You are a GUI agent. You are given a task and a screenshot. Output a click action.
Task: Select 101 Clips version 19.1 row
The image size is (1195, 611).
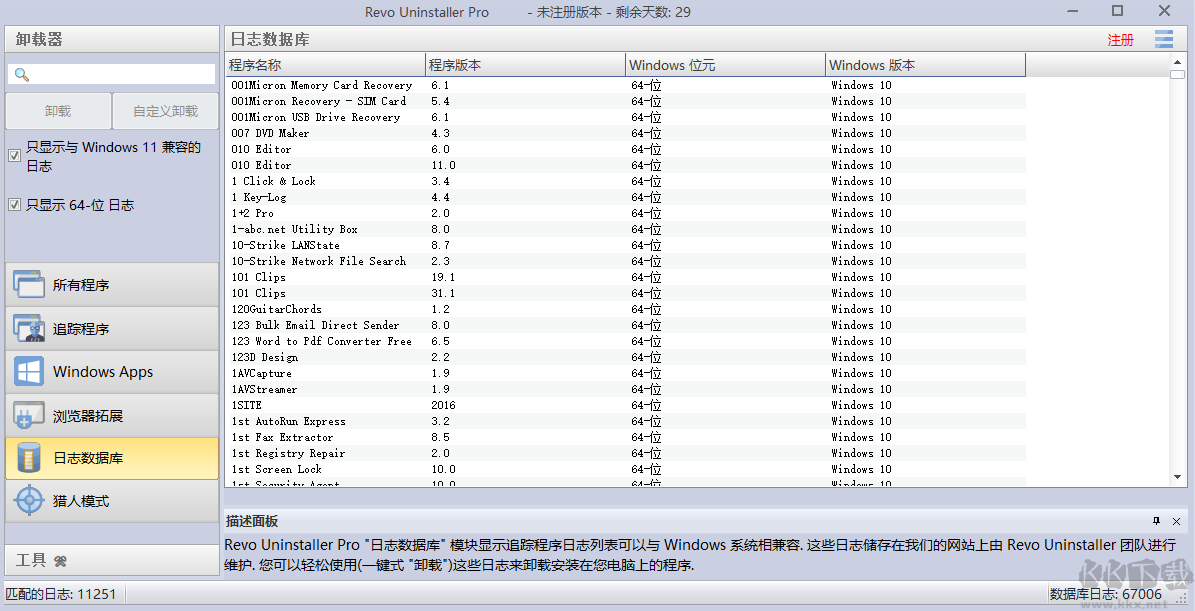pos(626,277)
